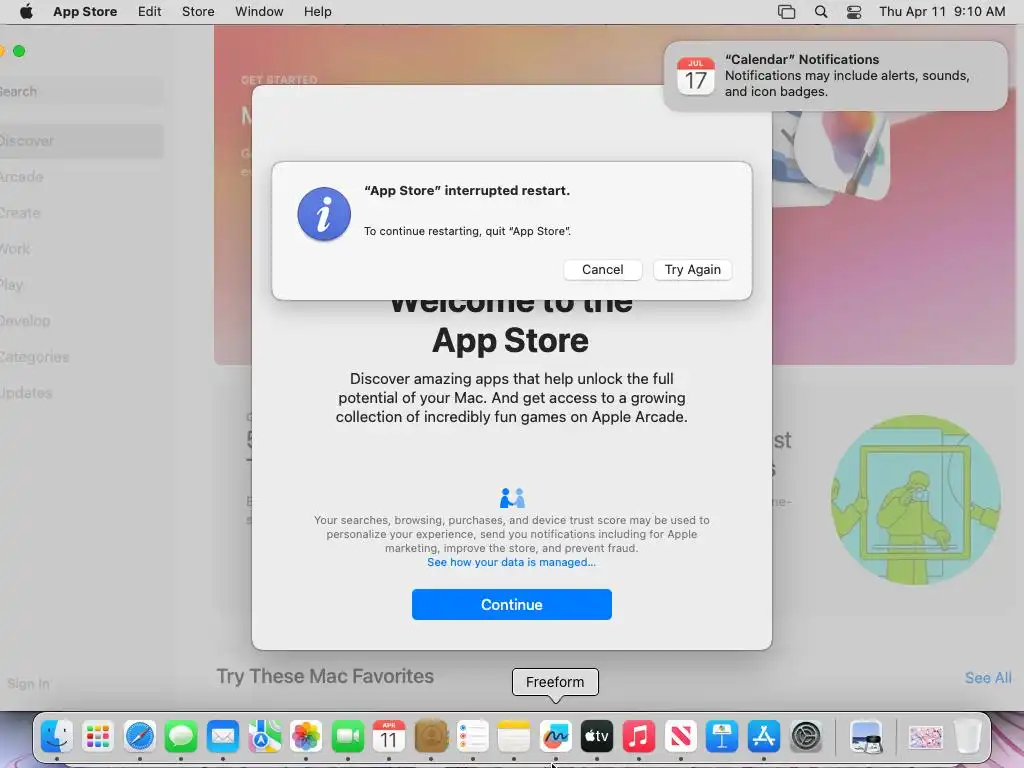Open the App Store menu
This screenshot has width=1024, height=768.
point(85,12)
